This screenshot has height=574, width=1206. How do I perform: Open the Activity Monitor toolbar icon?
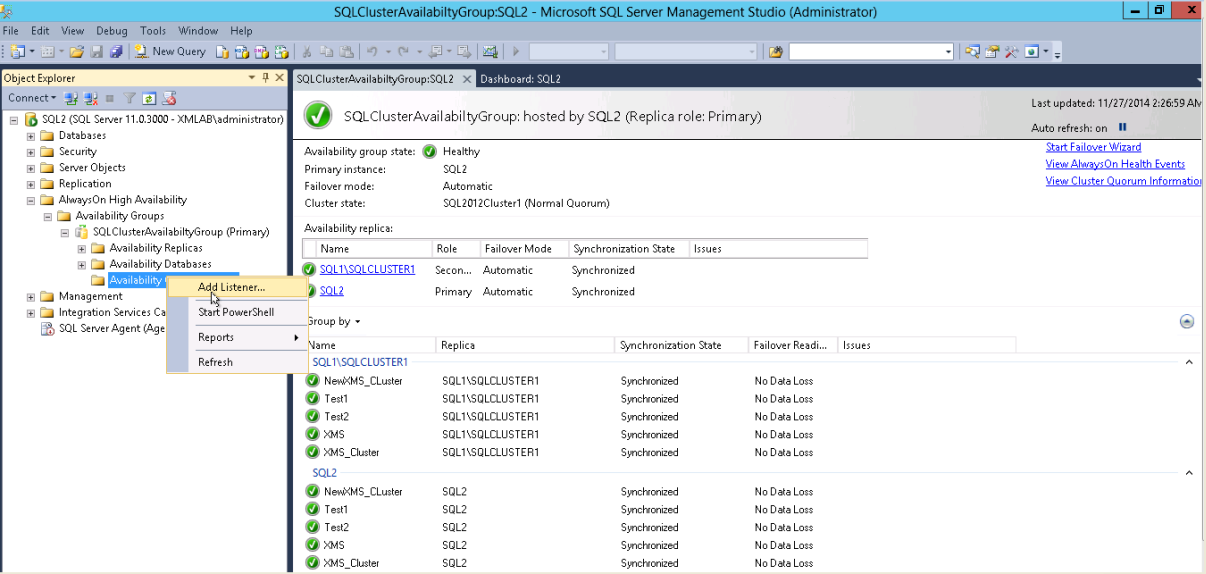(x=490, y=52)
